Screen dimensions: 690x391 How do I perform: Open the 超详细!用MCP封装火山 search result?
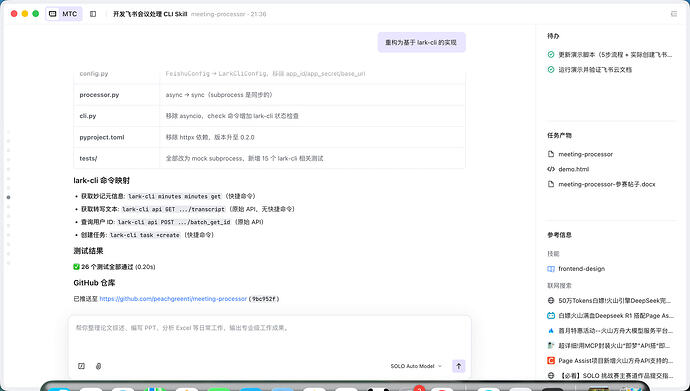pyautogui.click(x=614, y=346)
